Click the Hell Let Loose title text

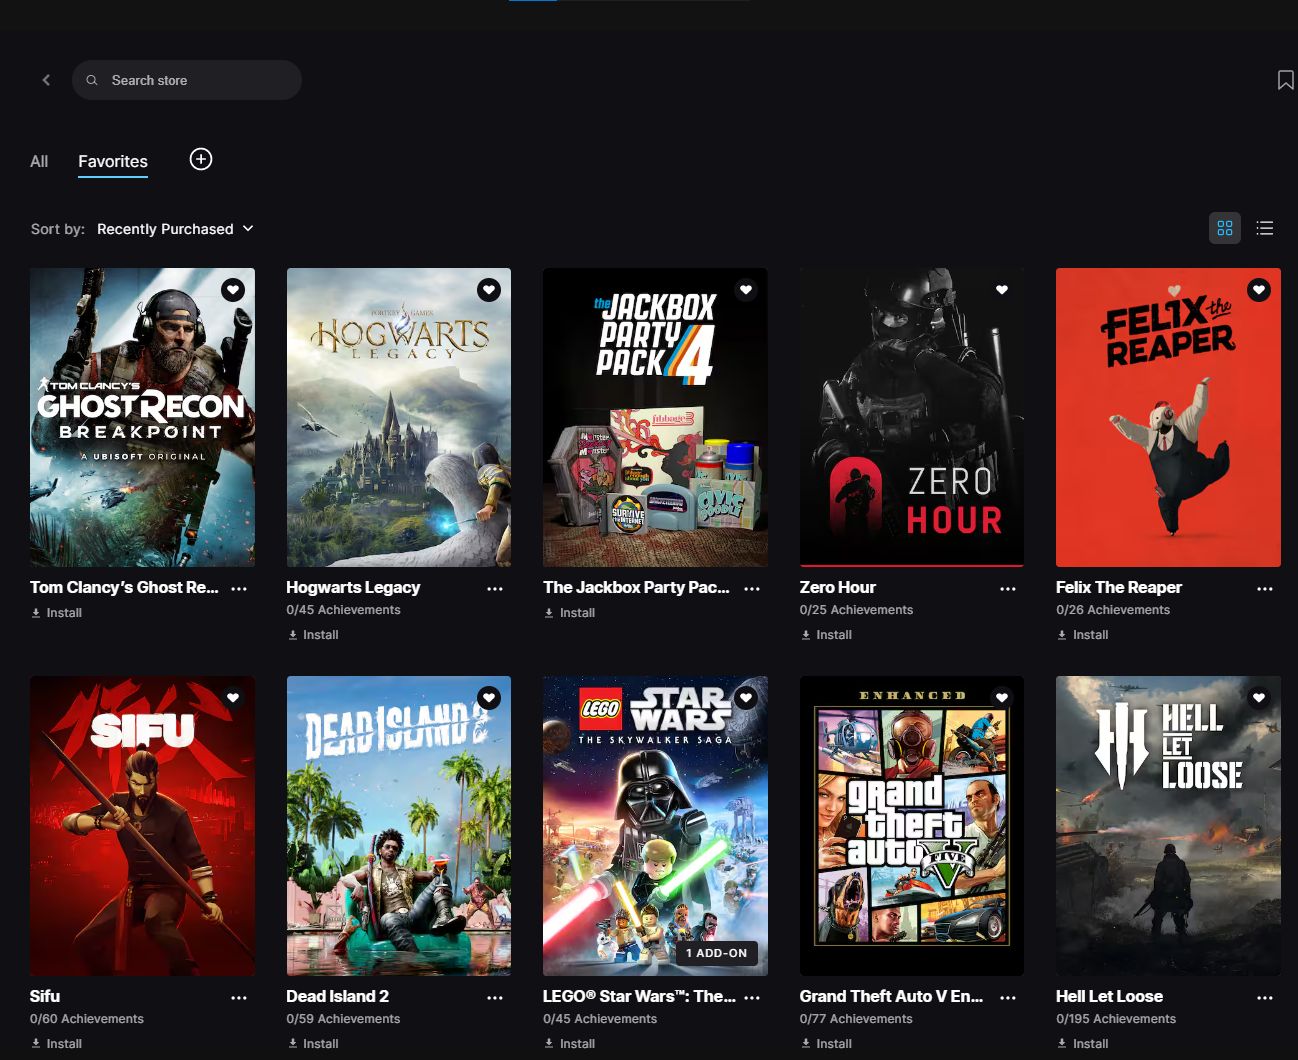(x=1109, y=997)
